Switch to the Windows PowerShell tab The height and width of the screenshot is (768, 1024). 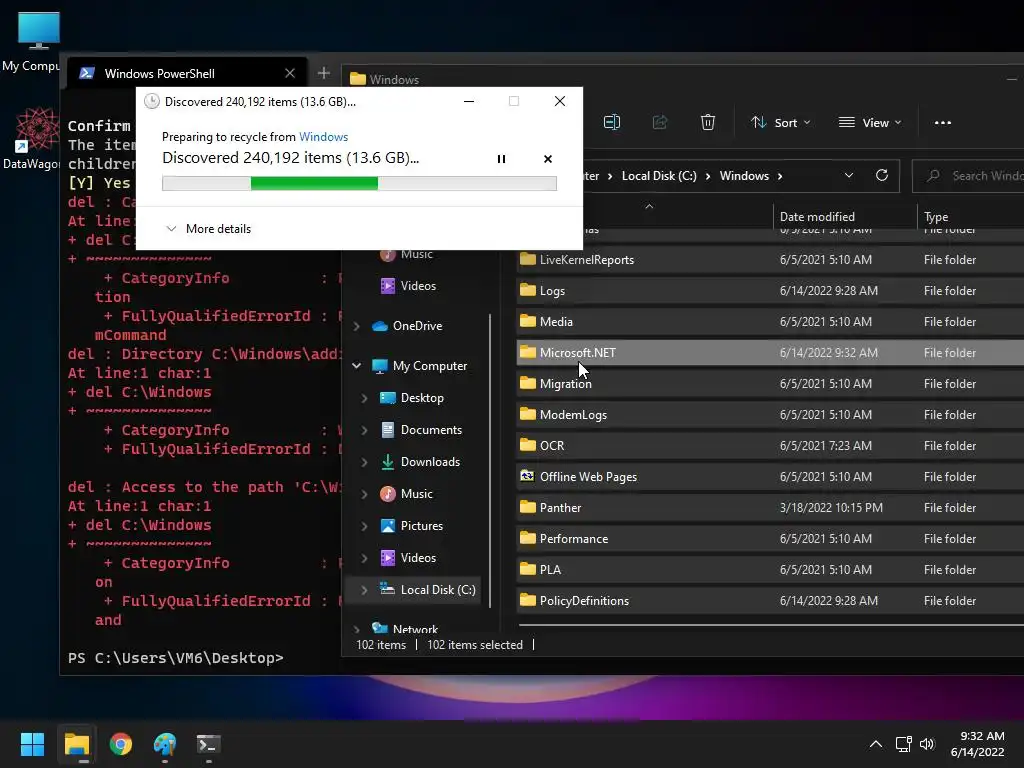(159, 74)
